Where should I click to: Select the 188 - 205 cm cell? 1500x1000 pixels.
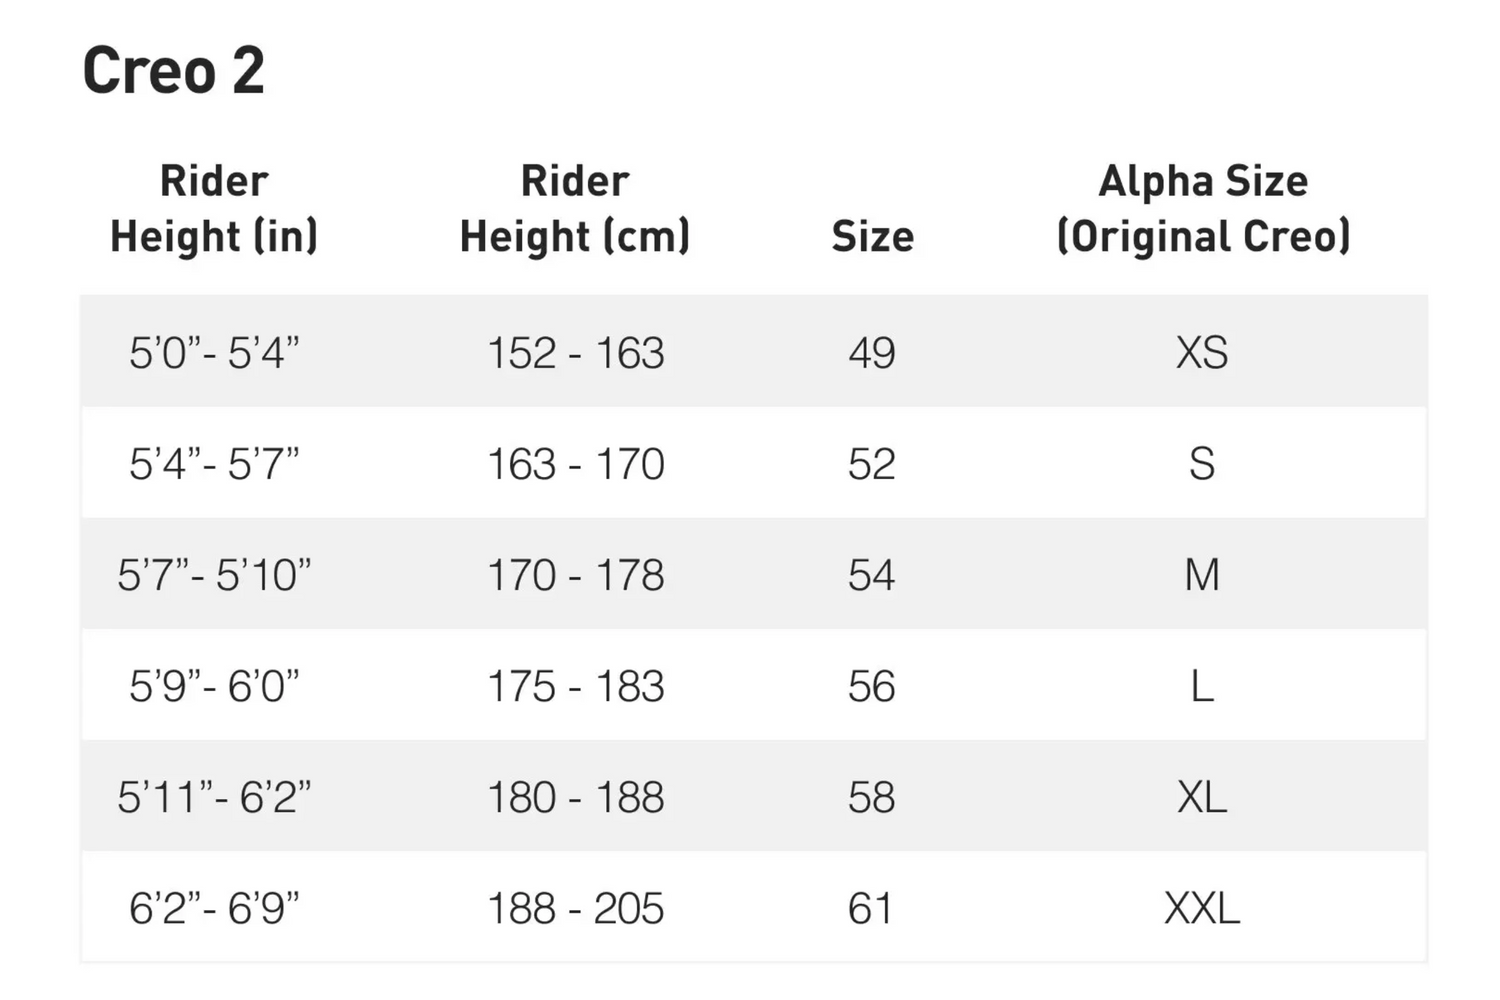575,908
